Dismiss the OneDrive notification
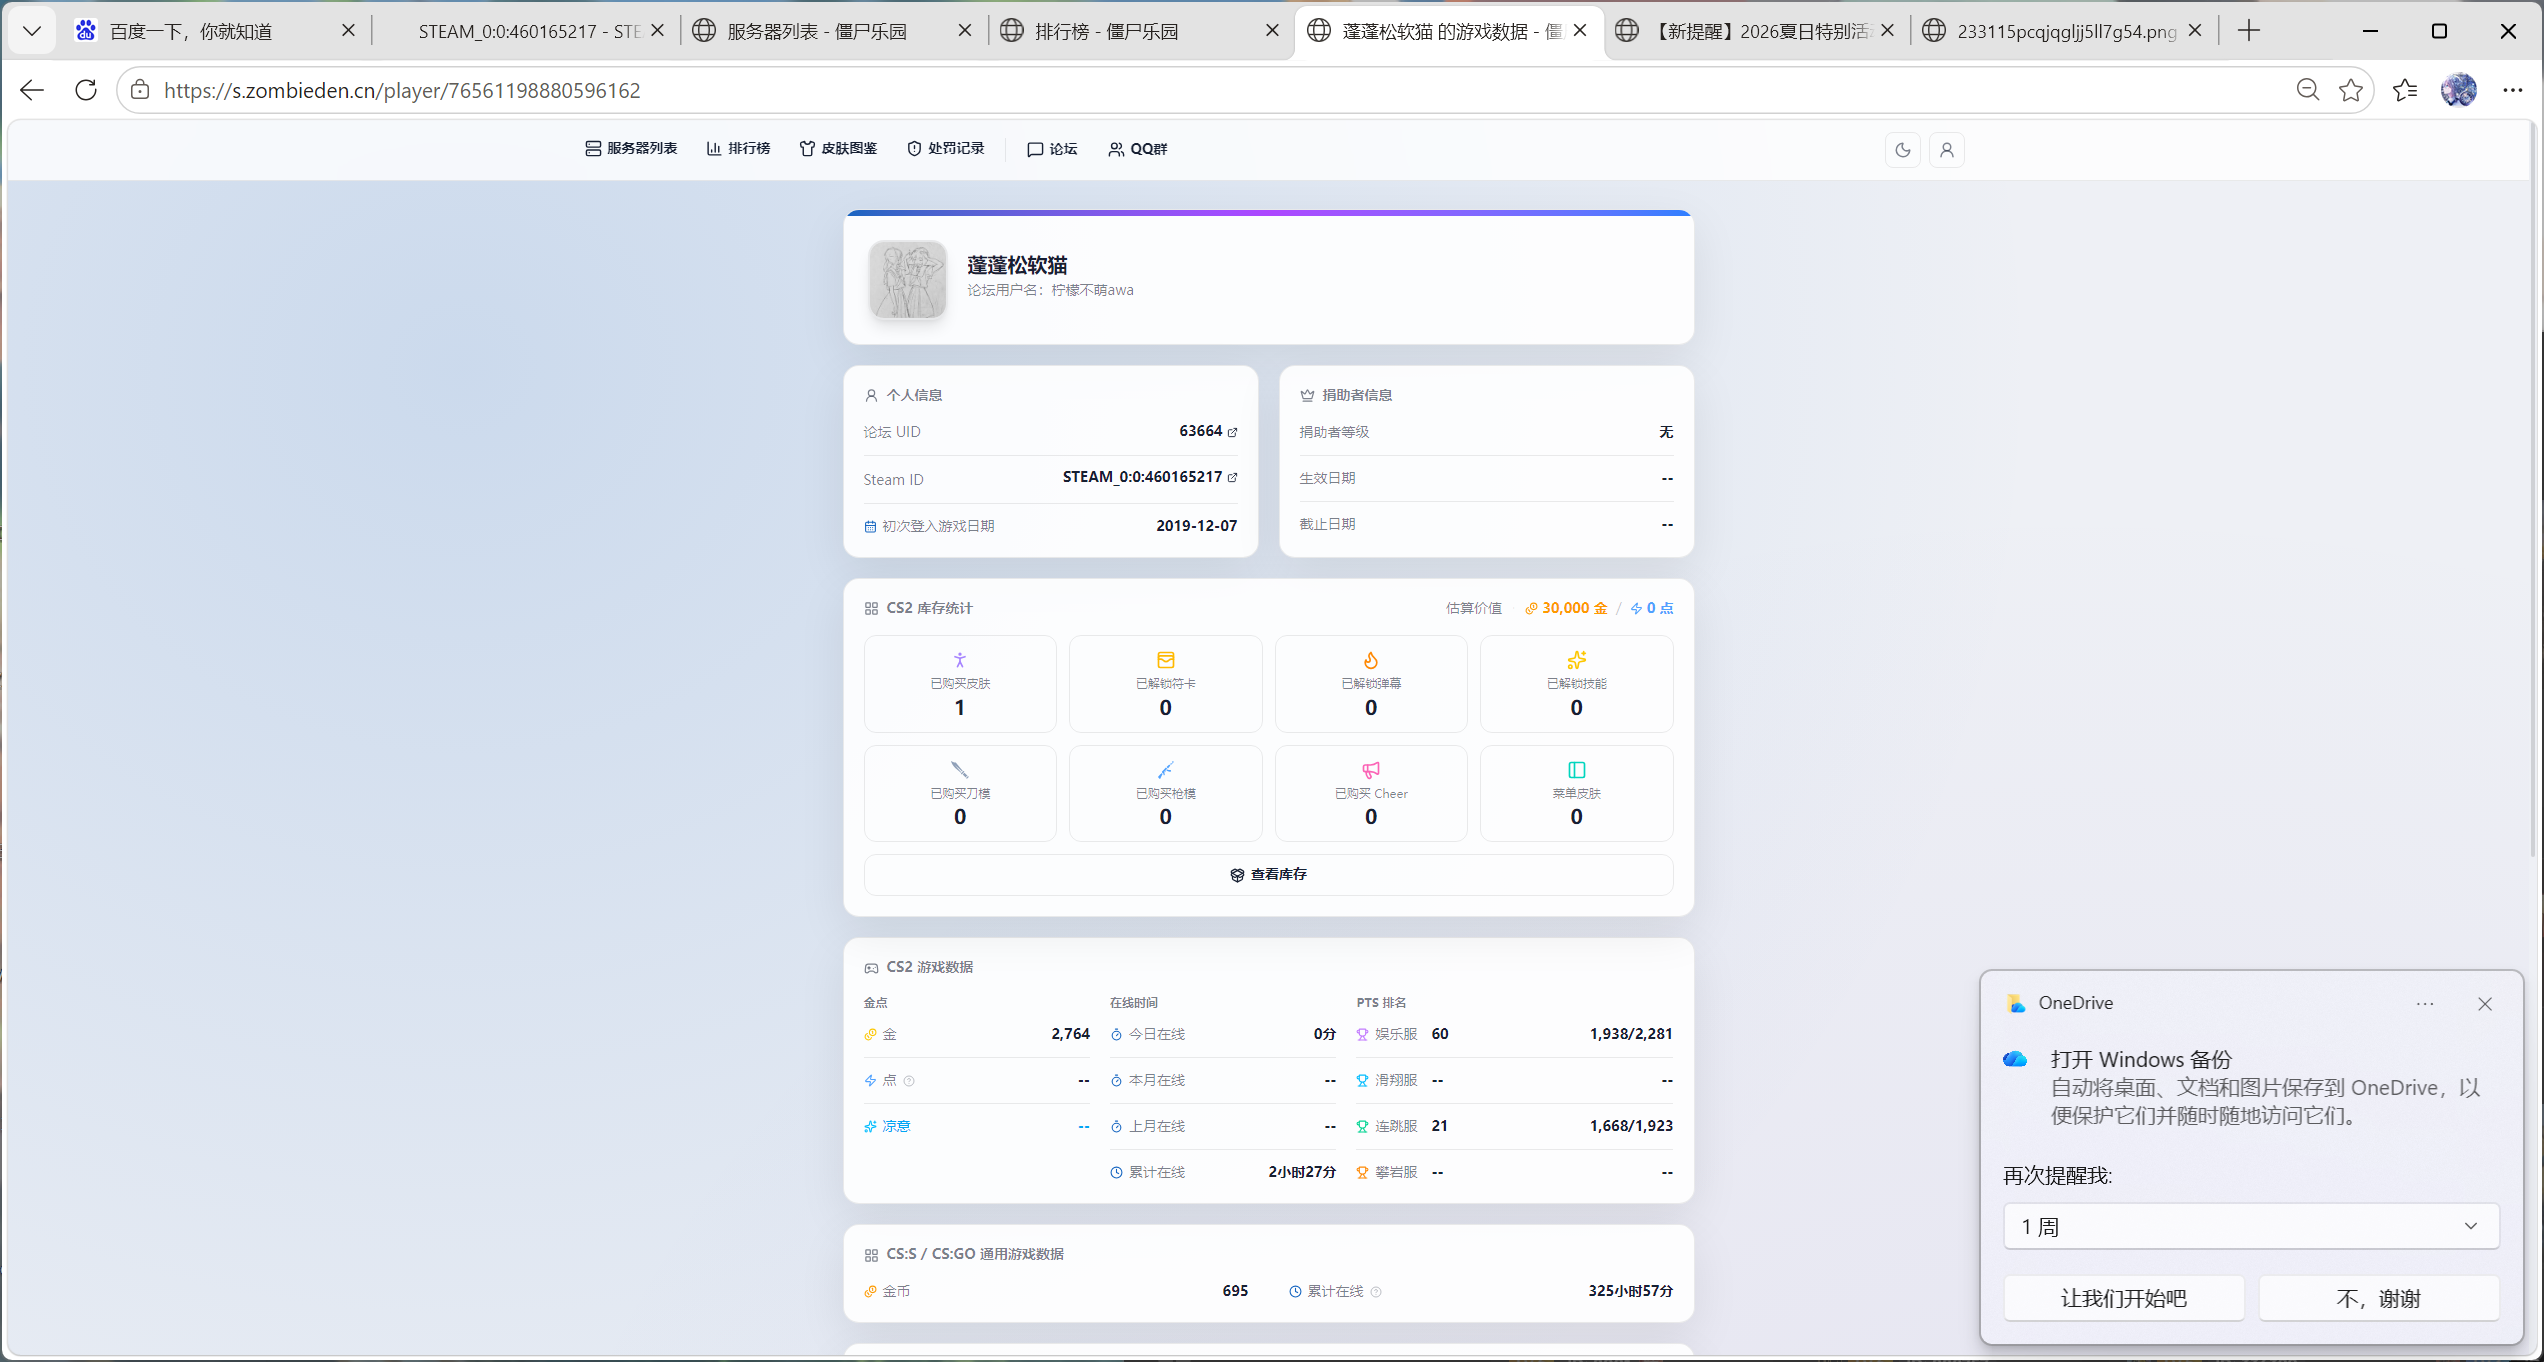 [x=2485, y=1004]
